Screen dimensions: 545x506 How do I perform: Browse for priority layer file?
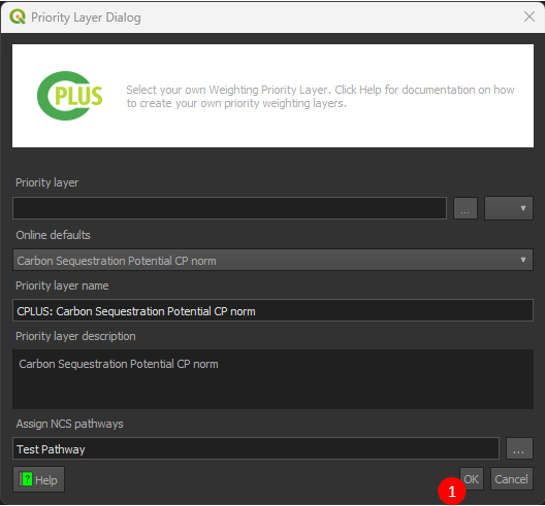(465, 208)
